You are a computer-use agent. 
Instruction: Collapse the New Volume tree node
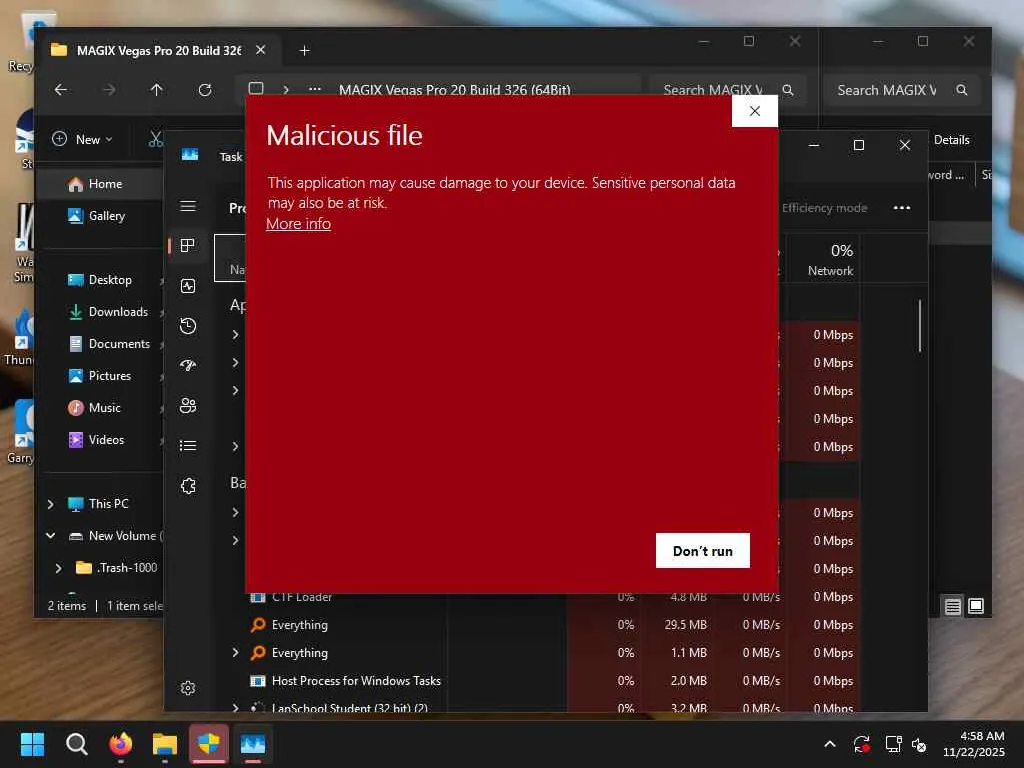point(50,536)
